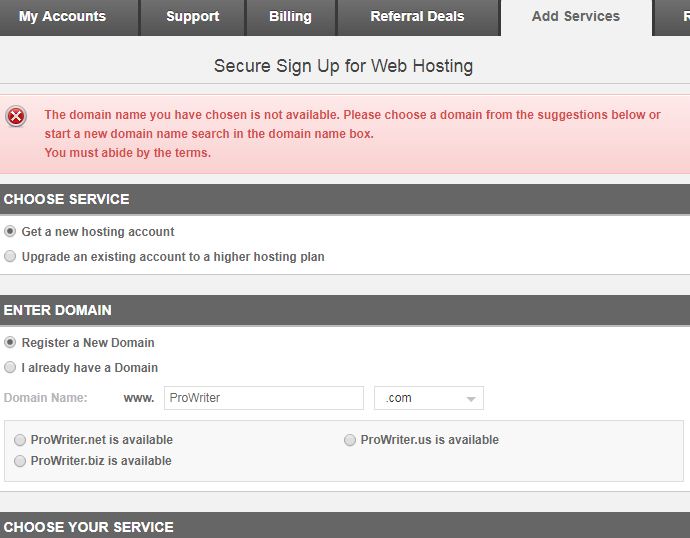Image resolution: width=690 pixels, height=538 pixels.
Task: Click the Domain Name text field
Action: coord(264,398)
